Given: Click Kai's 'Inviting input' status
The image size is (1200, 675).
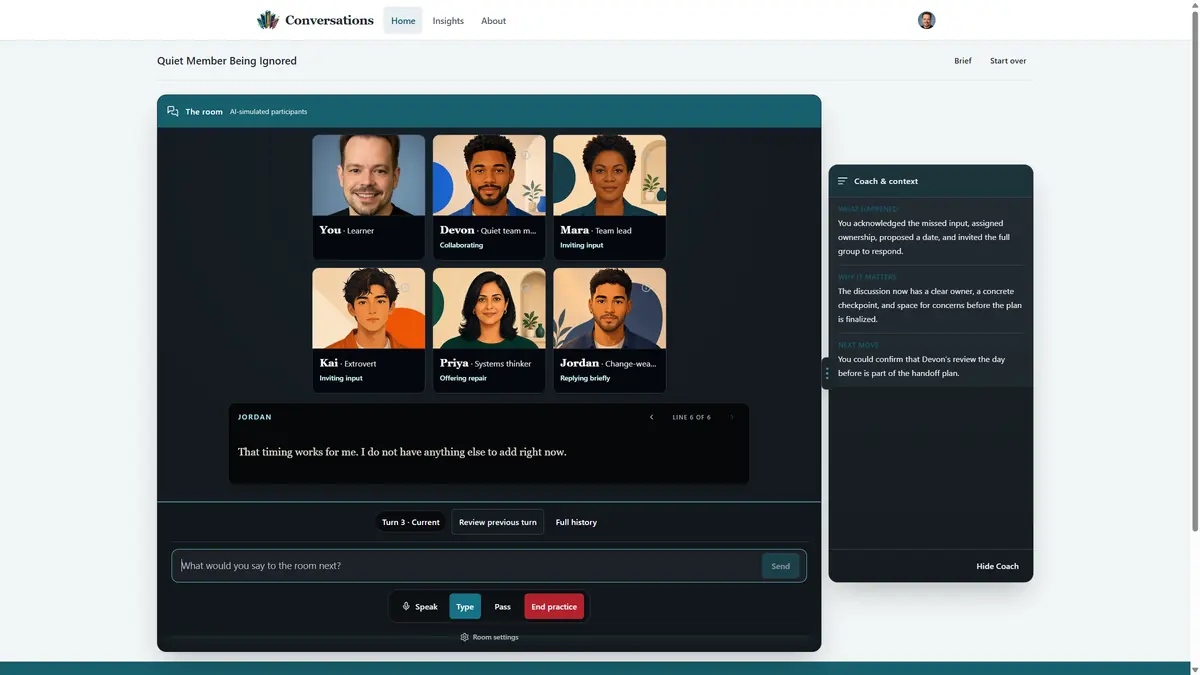Looking at the screenshot, I should pyautogui.click(x=341, y=378).
